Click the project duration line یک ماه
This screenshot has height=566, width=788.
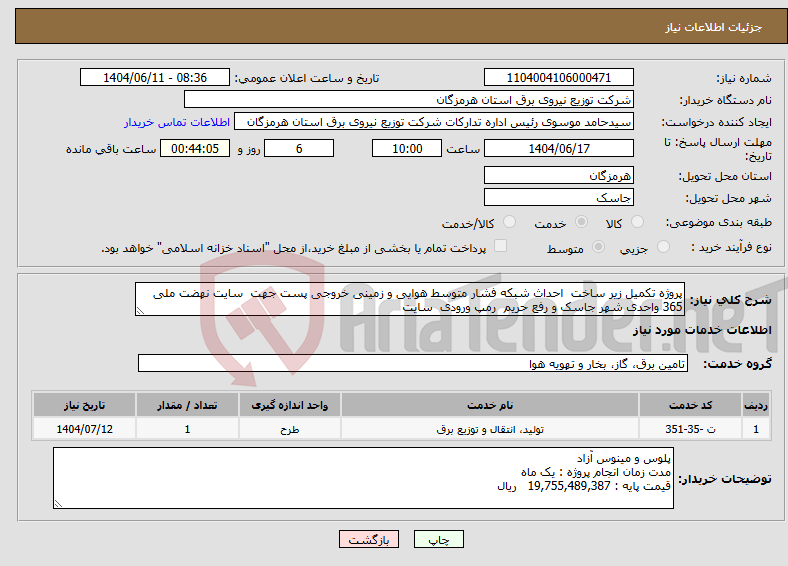(x=596, y=473)
